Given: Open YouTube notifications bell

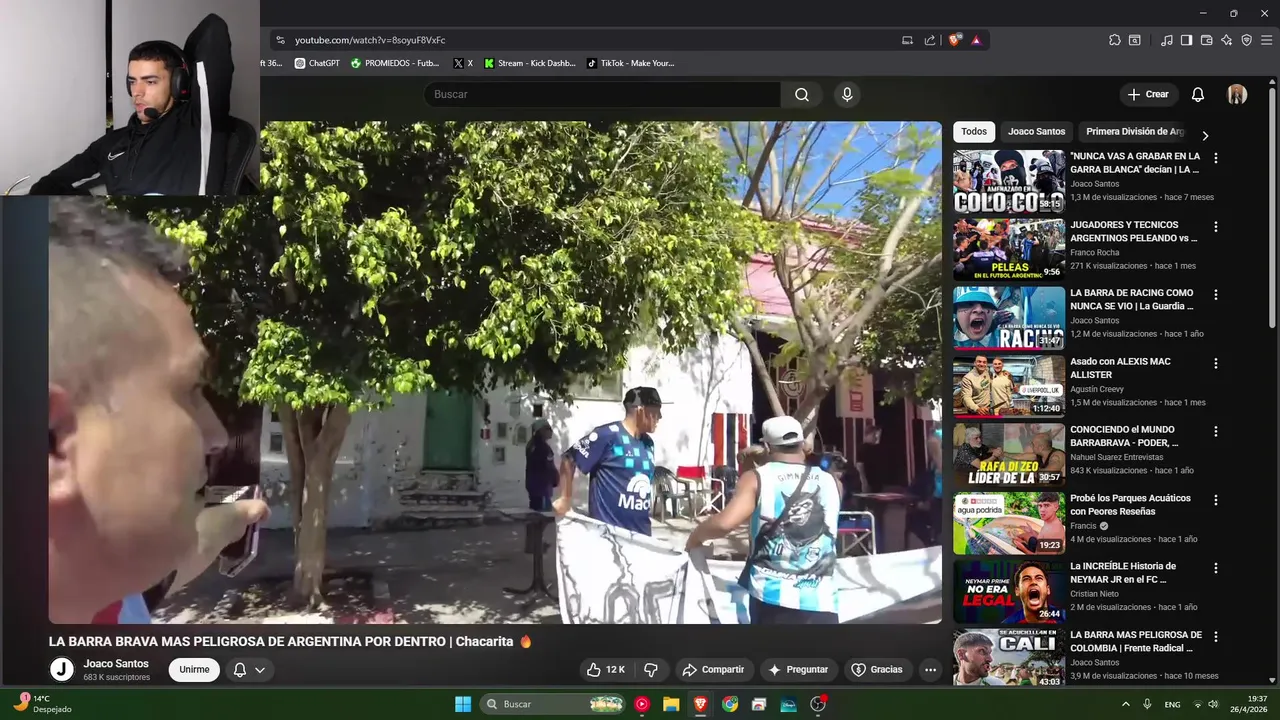Looking at the screenshot, I should (x=1198, y=94).
